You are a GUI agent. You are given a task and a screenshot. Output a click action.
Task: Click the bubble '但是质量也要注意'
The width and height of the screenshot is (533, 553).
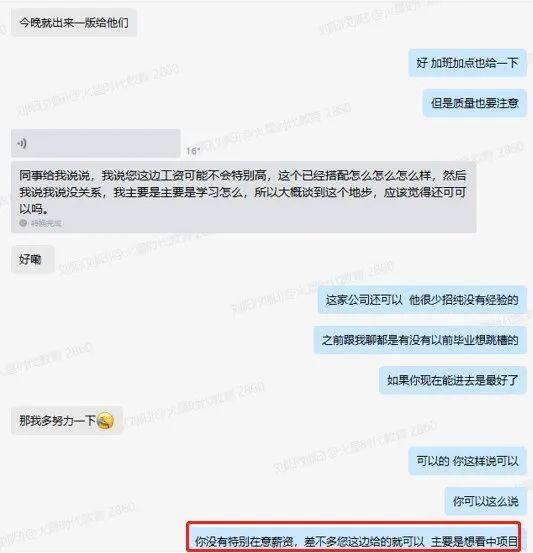pos(474,103)
